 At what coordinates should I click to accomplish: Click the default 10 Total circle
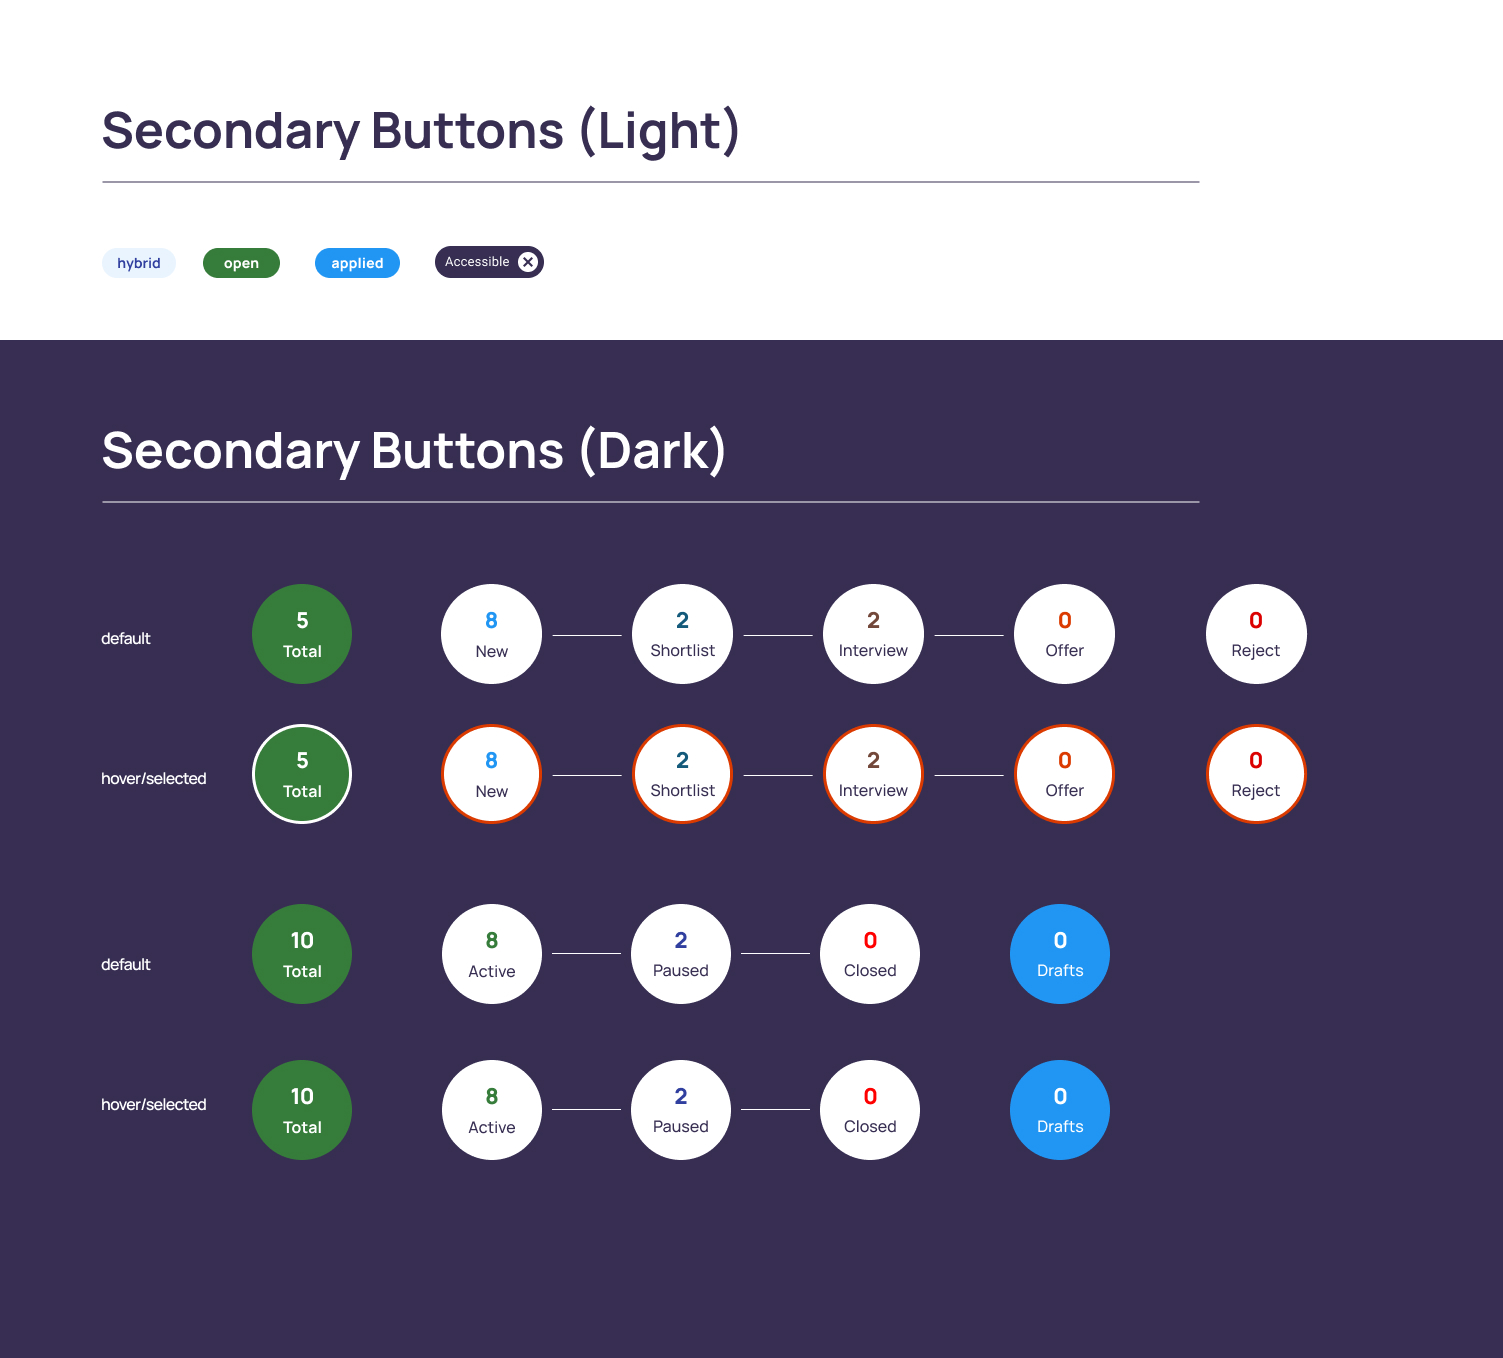[x=302, y=954]
